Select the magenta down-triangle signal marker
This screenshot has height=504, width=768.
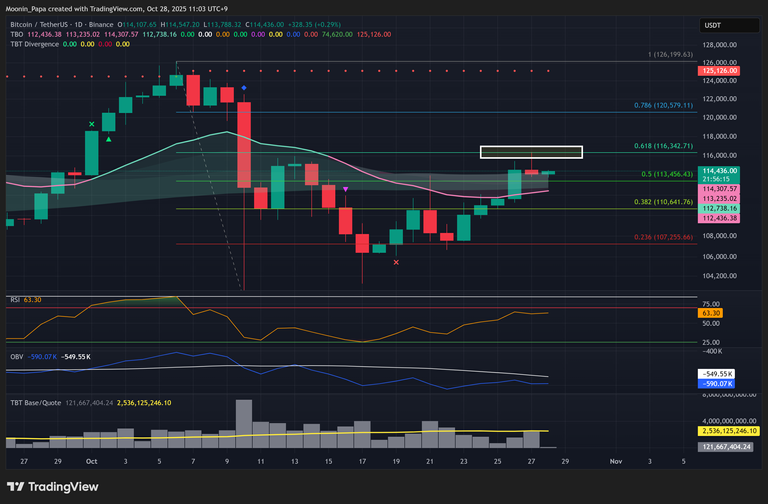[x=346, y=189]
